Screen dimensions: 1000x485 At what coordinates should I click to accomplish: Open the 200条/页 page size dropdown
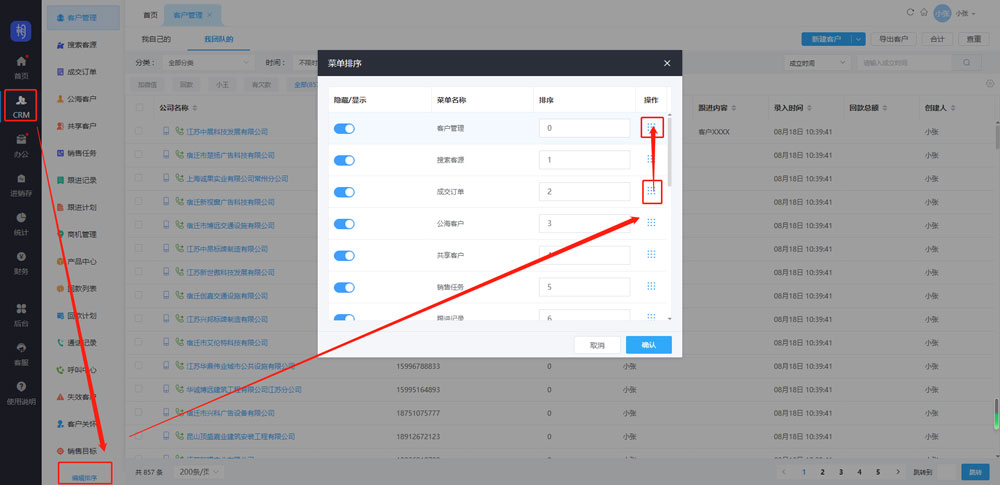(201, 472)
